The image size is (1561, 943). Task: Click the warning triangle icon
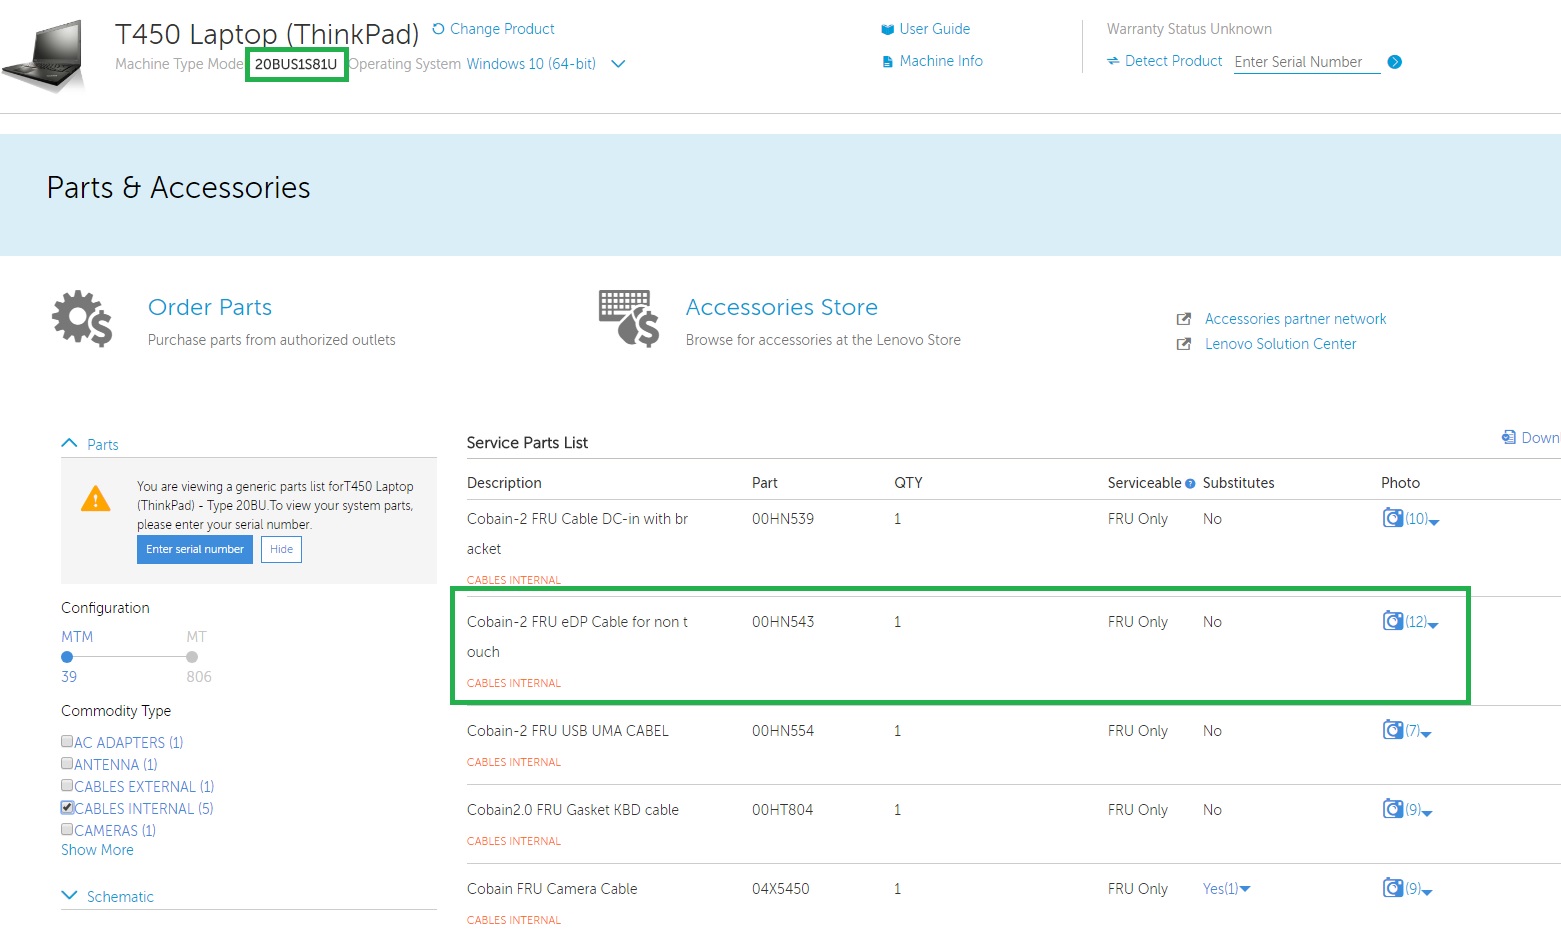coord(95,498)
